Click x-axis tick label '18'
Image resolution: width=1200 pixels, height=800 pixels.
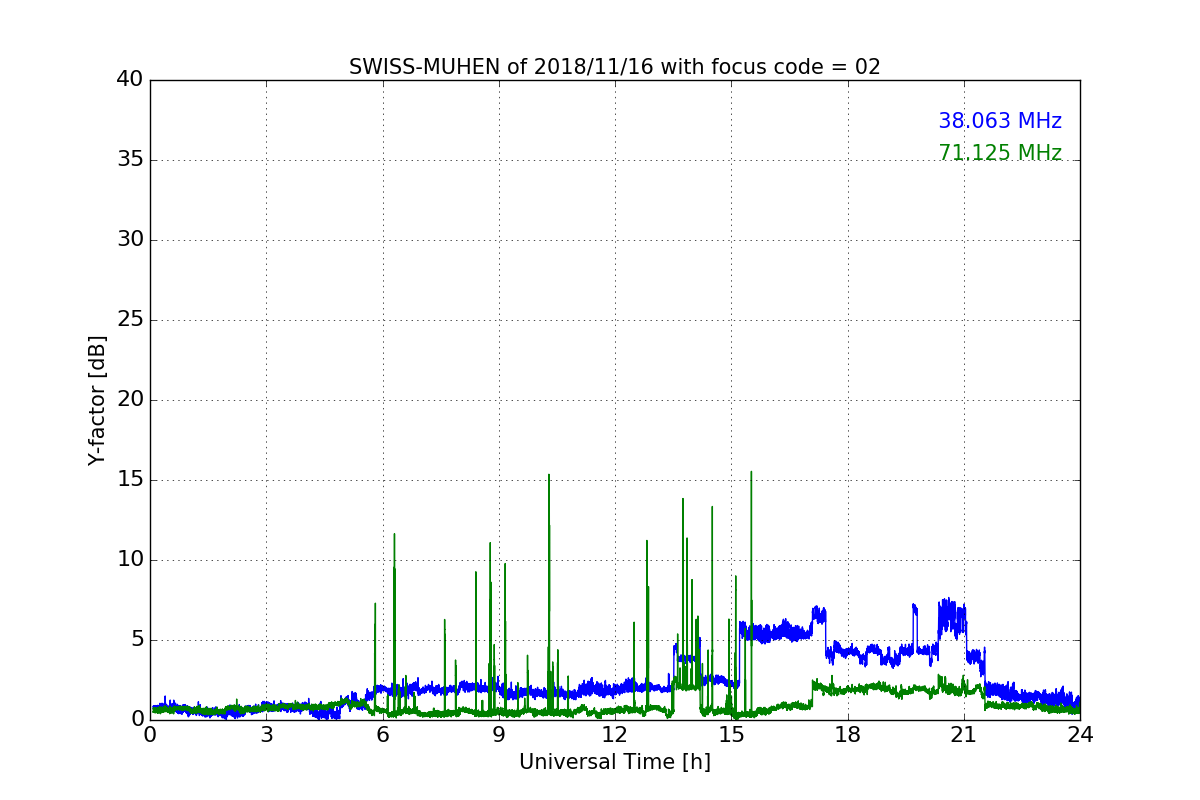[x=848, y=734]
